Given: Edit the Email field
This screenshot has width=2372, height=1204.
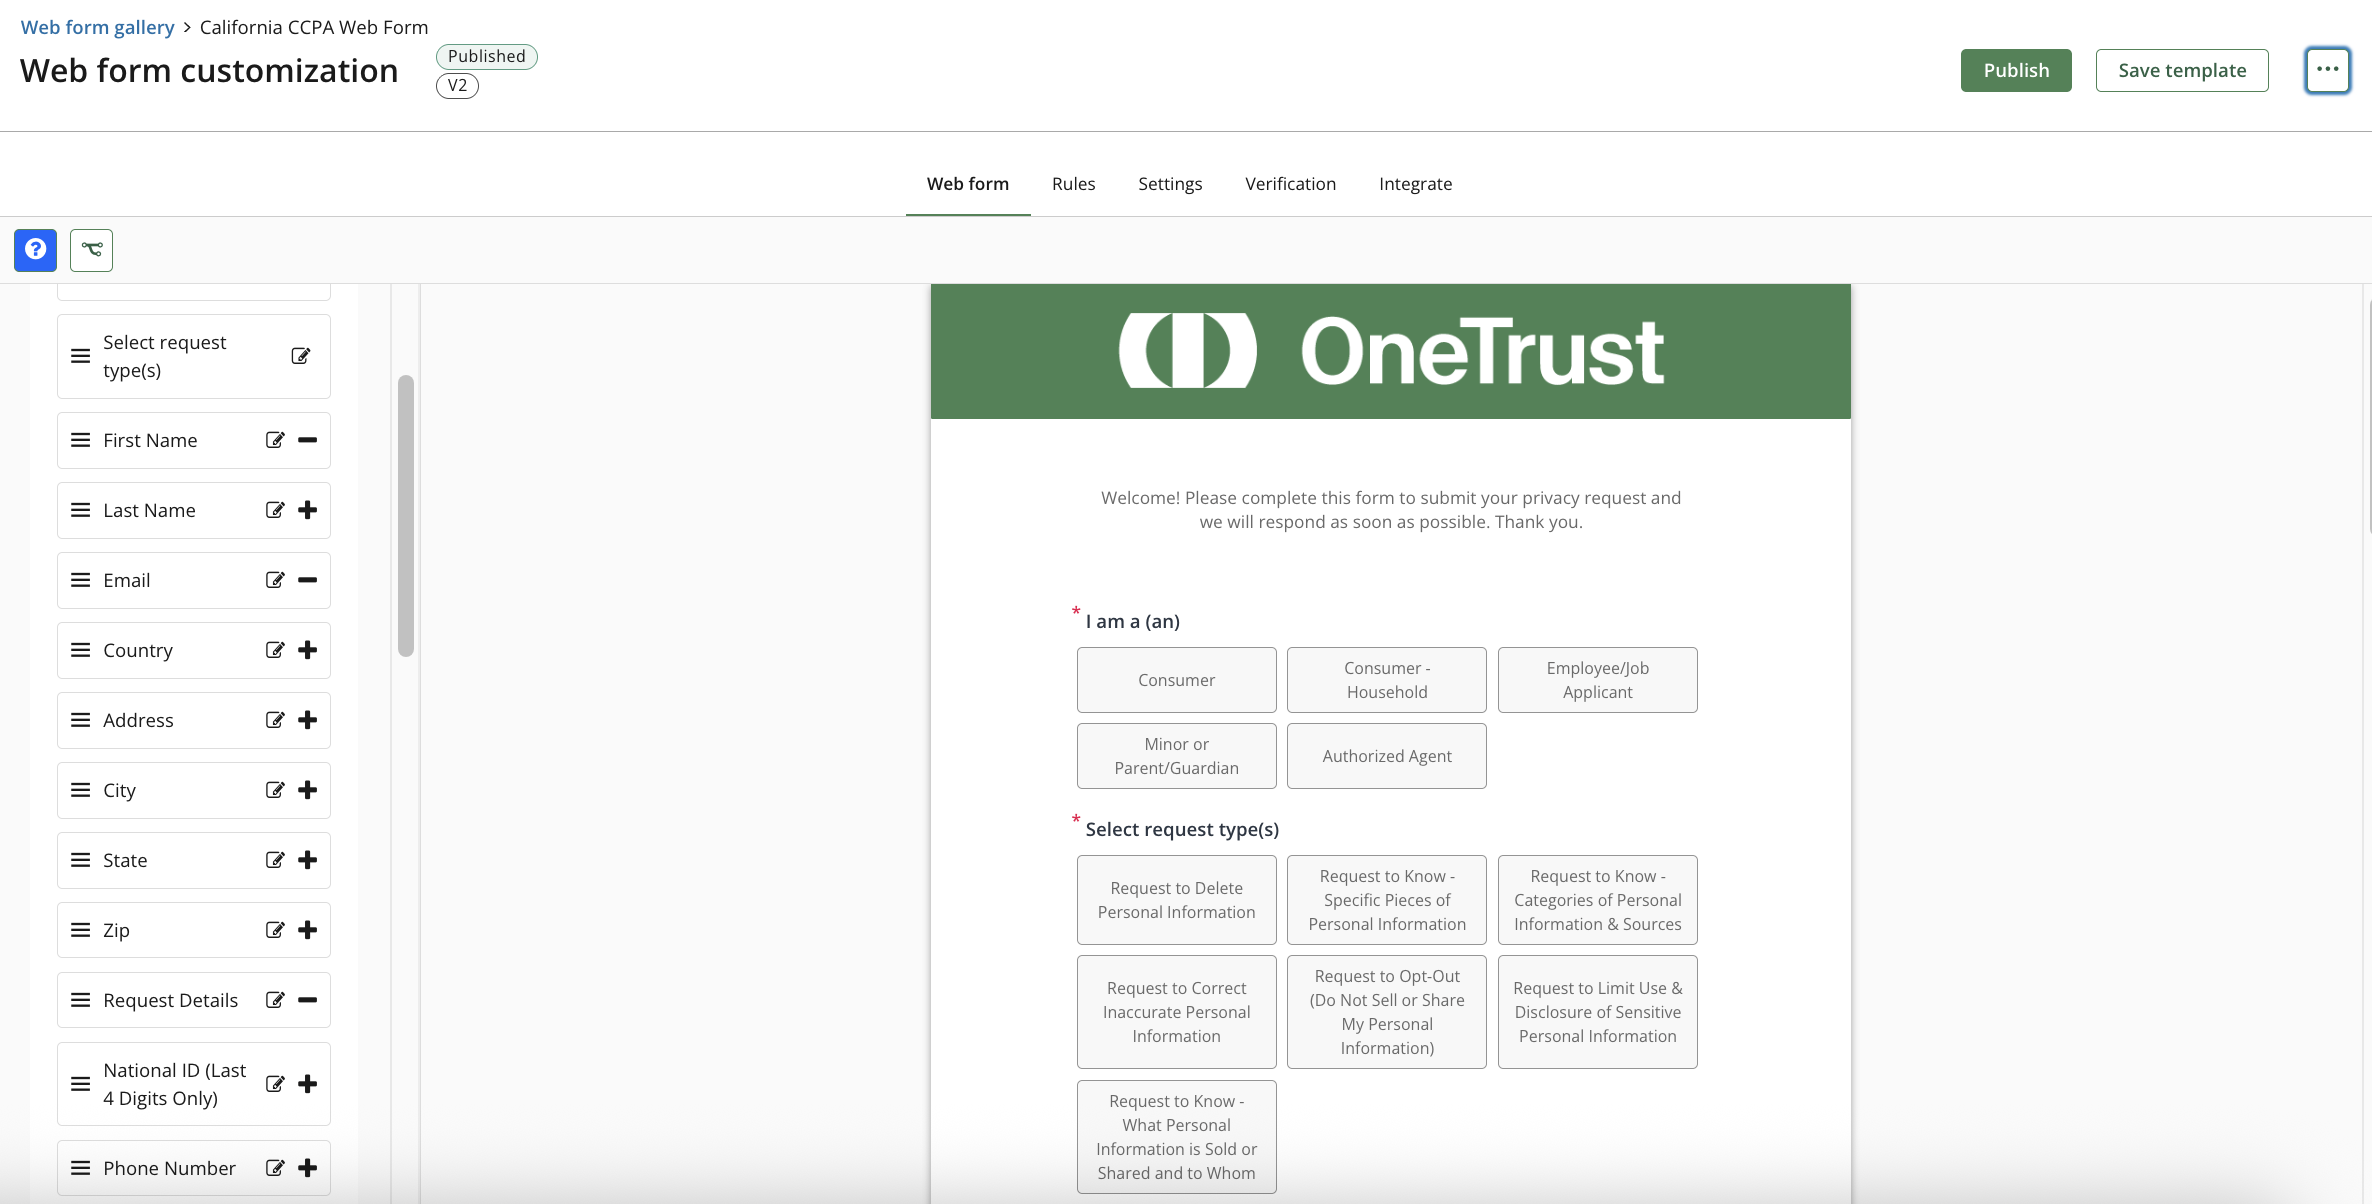Looking at the screenshot, I should (275, 580).
